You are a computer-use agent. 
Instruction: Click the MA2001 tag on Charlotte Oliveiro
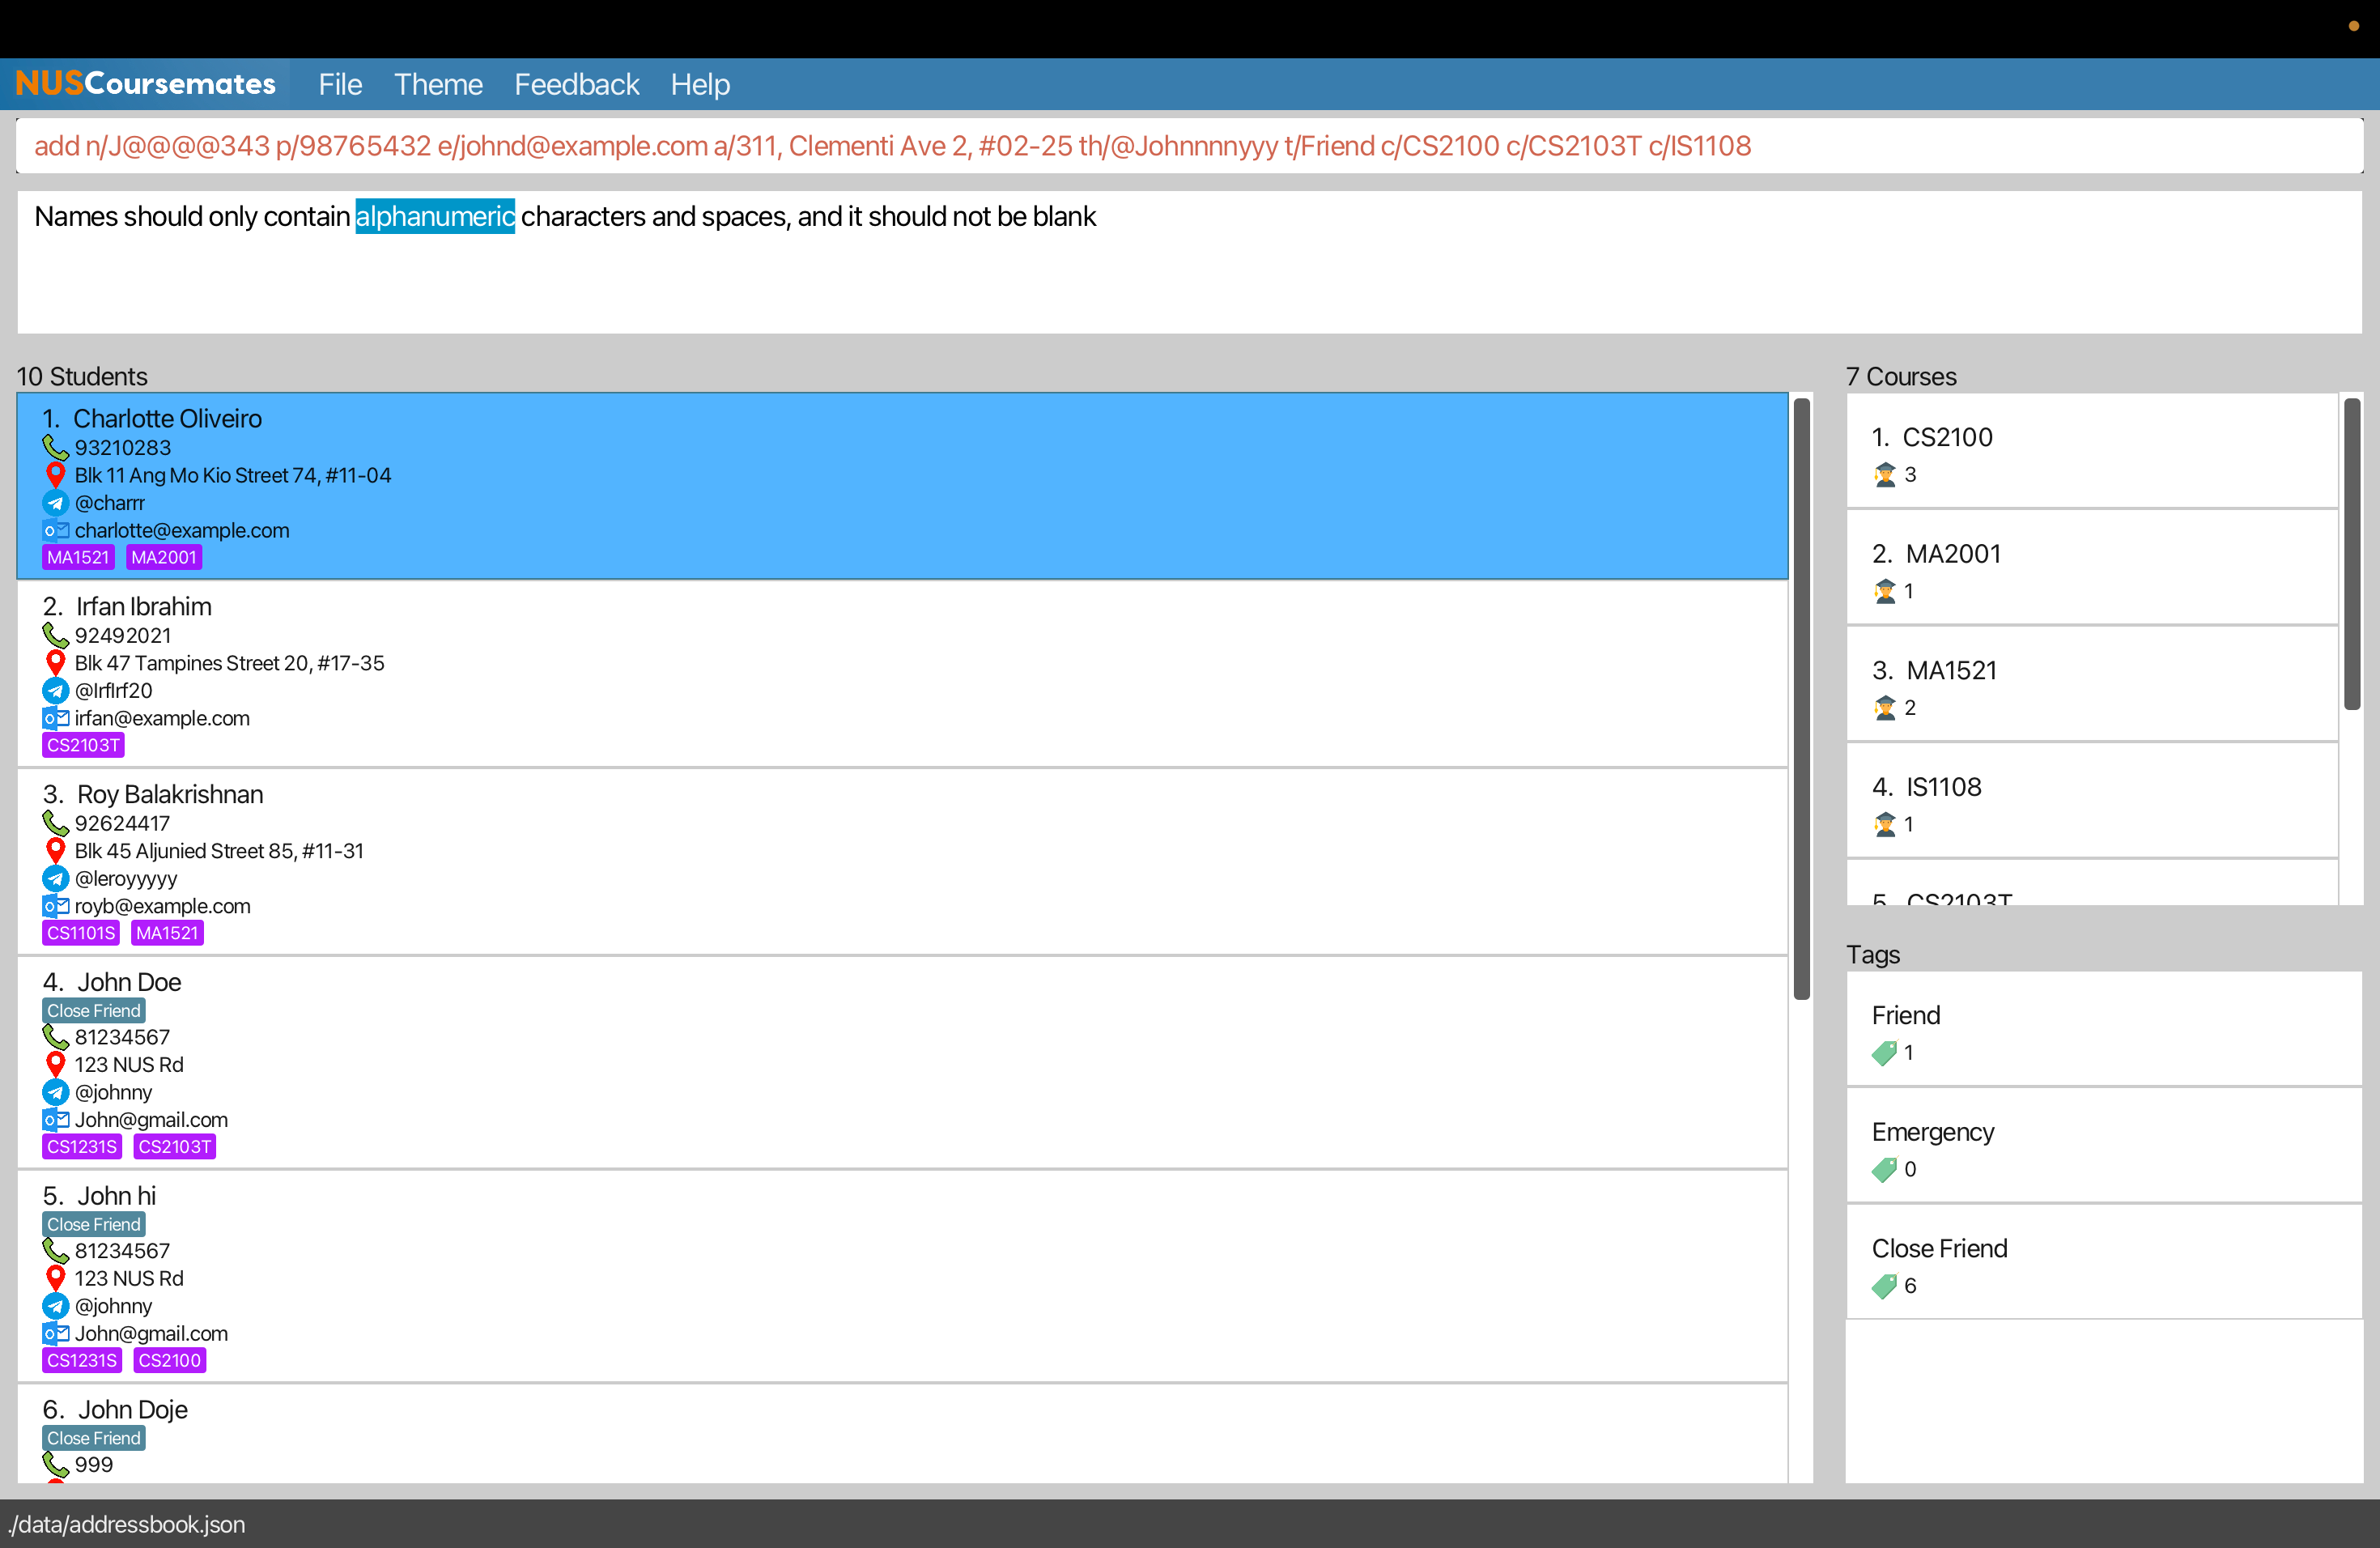pos(164,557)
